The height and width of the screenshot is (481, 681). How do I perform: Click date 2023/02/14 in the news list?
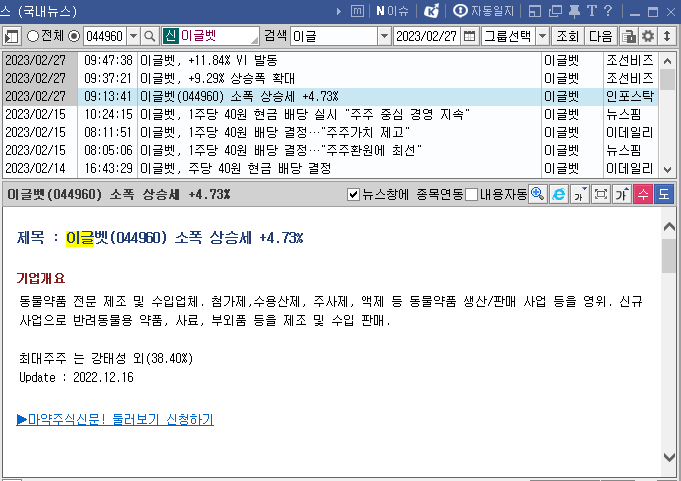[36, 168]
